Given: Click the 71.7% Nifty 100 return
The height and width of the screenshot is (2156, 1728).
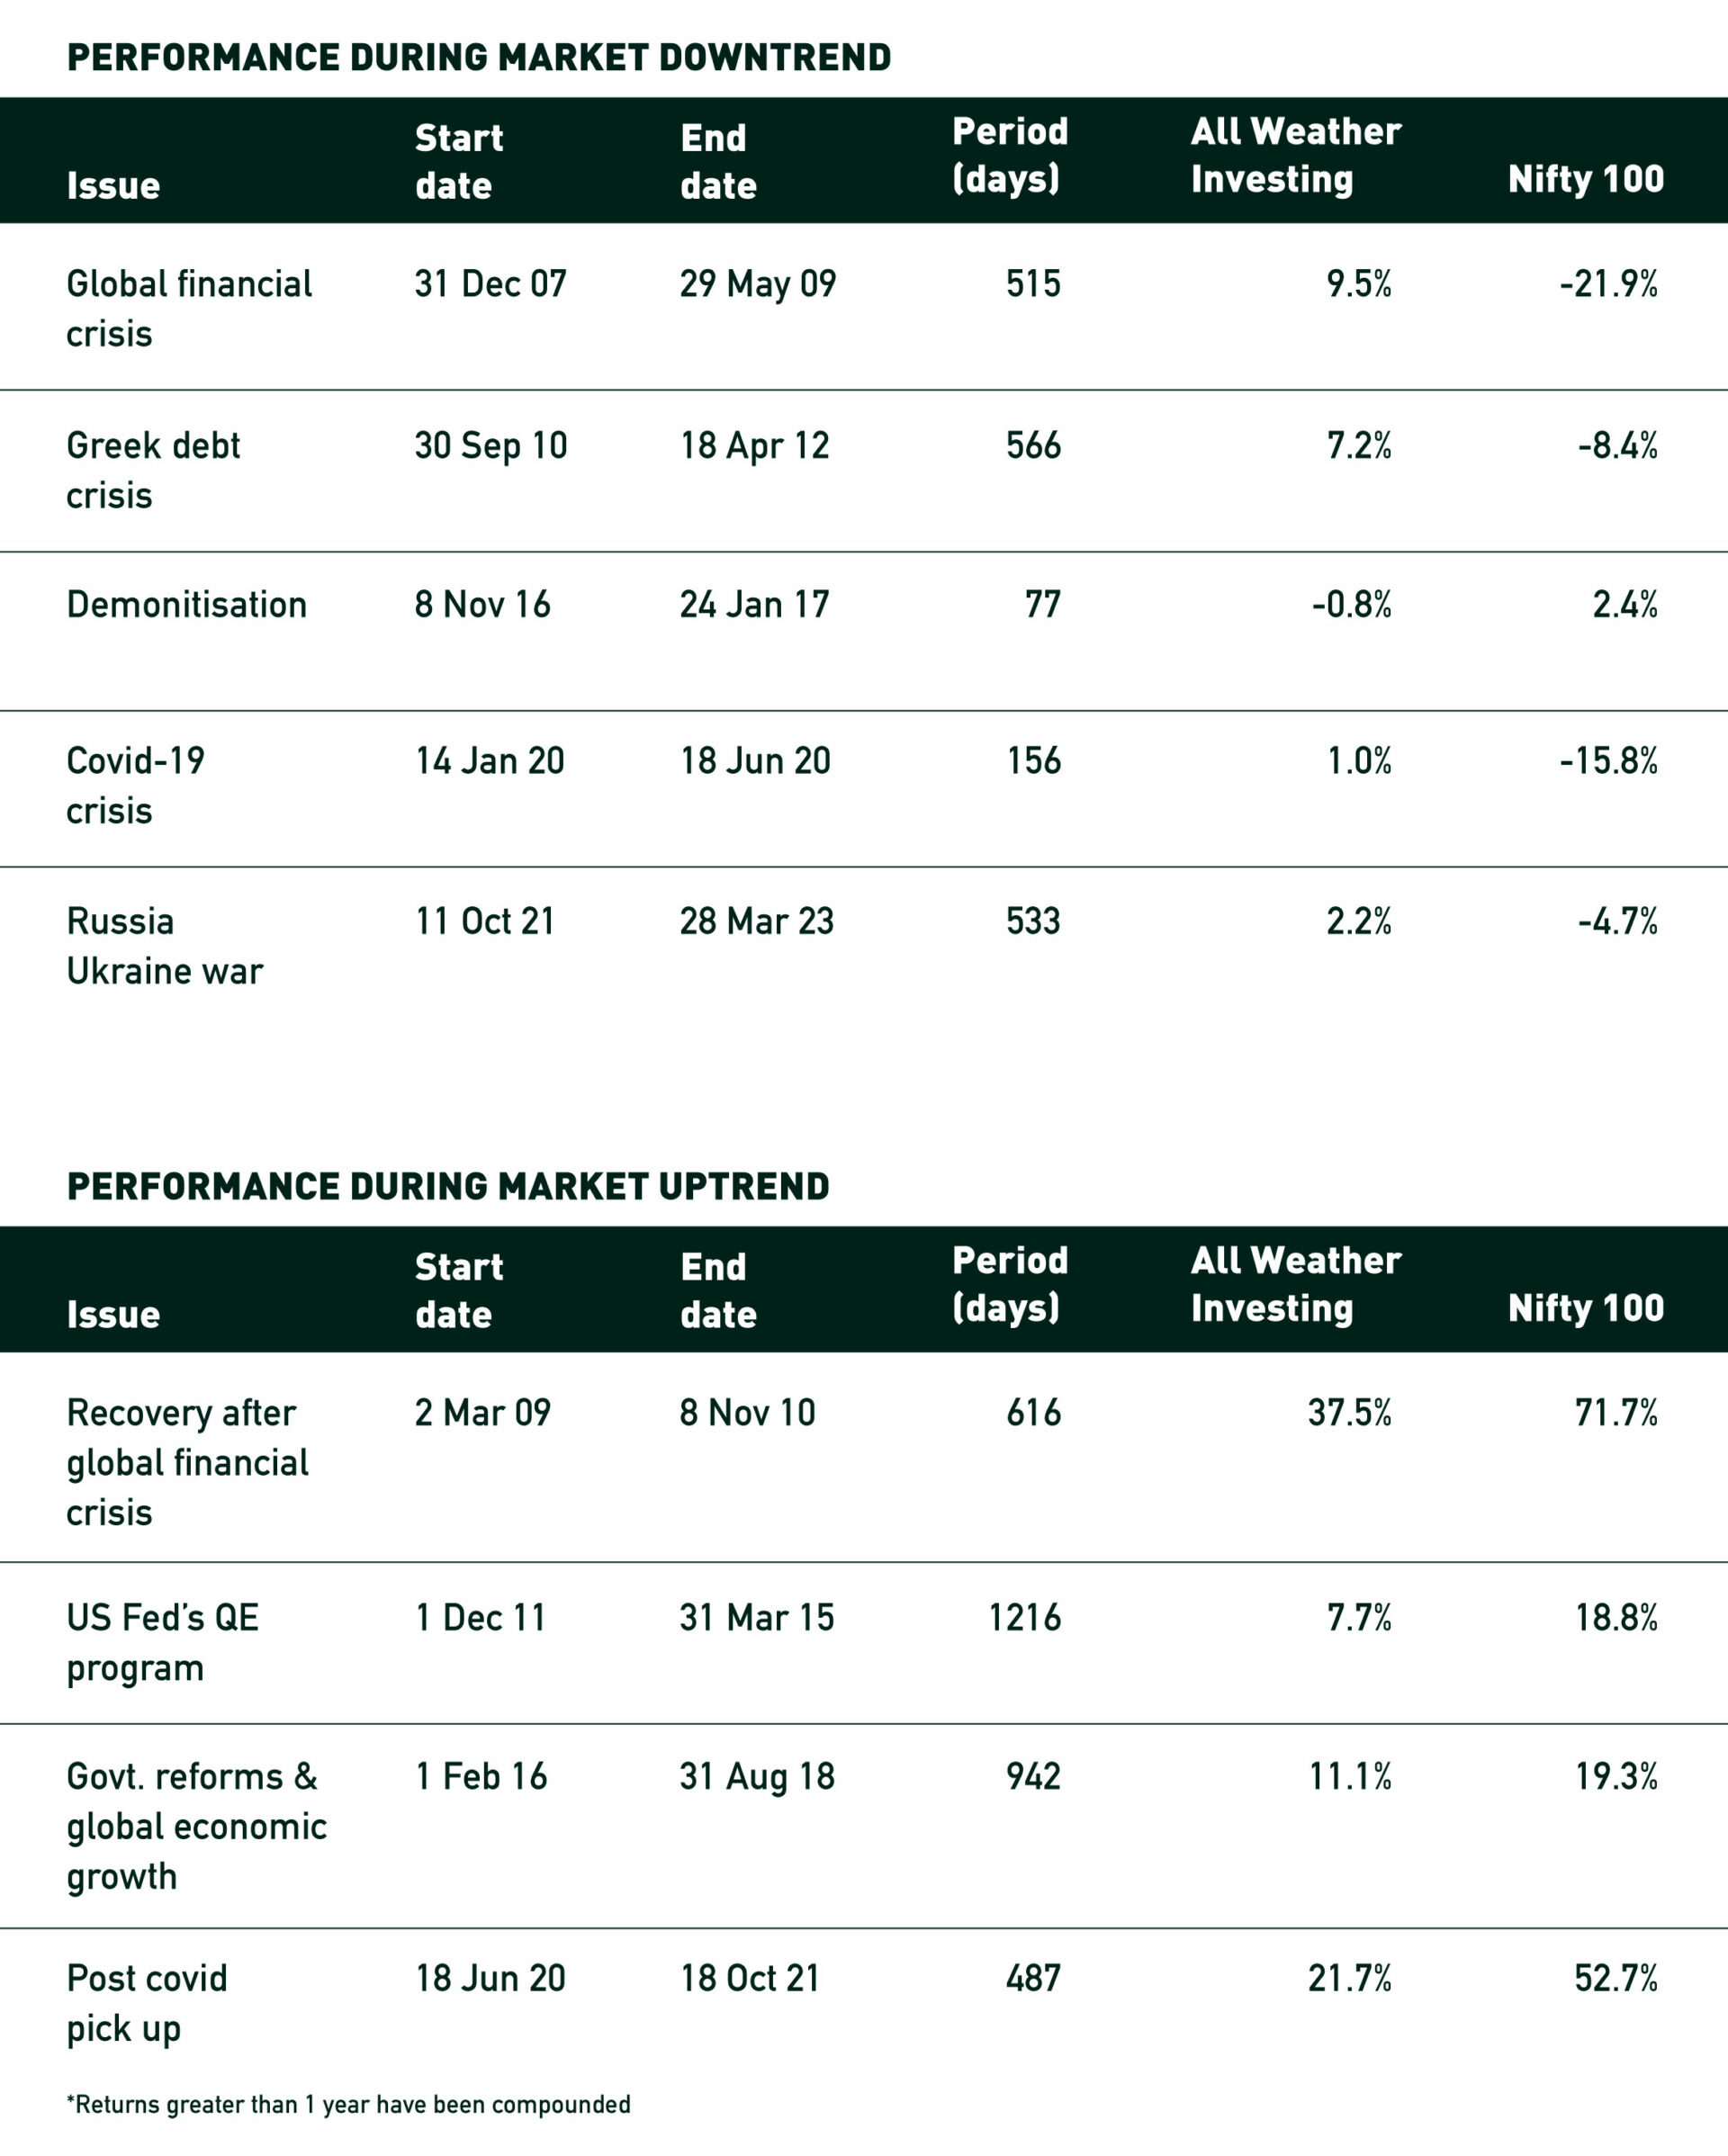Looking at the screenshot, I should click(x=1616, y=1413).
